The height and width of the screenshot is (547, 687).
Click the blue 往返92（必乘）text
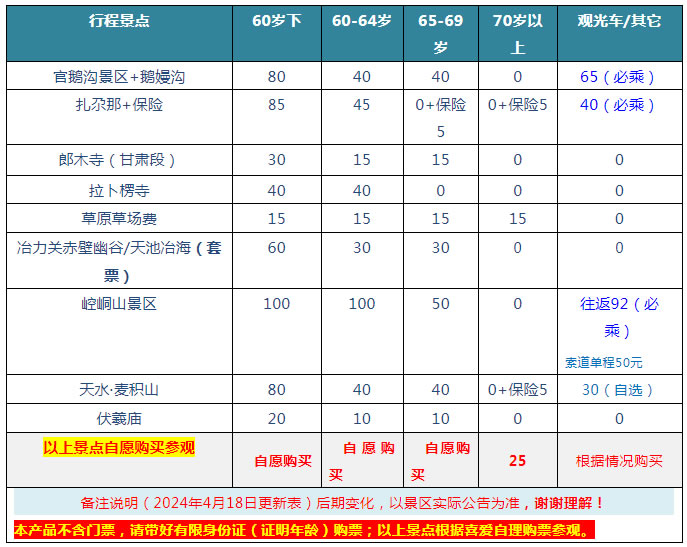[618, 316]
